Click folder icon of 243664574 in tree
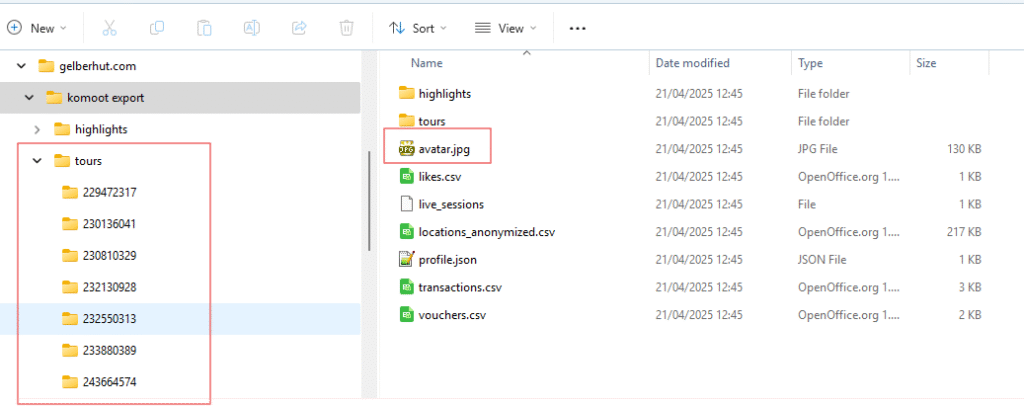1024x406 pixels. (x=70, y=382)
